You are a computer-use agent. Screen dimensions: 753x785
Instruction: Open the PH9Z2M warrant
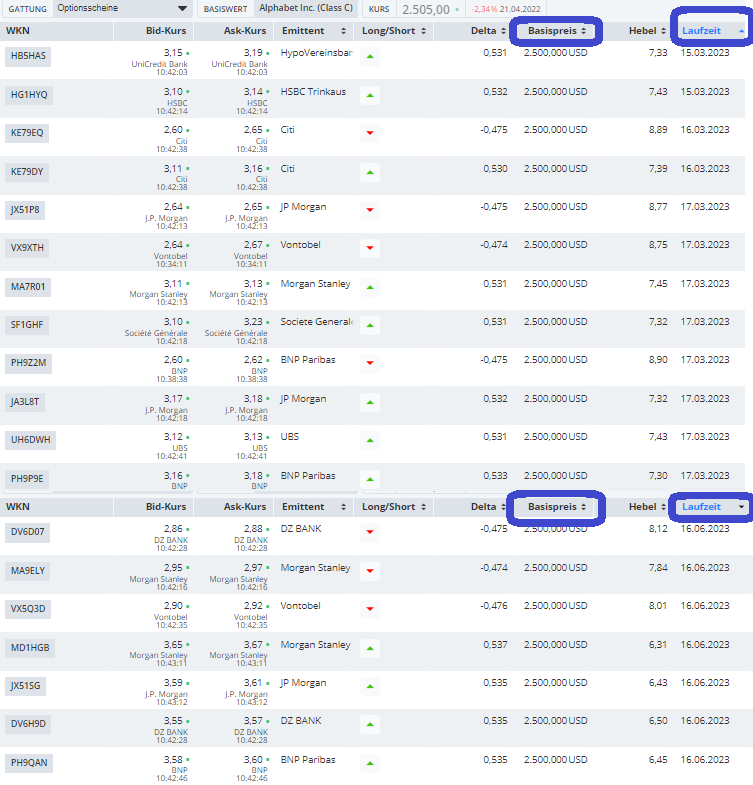point(29,363)
